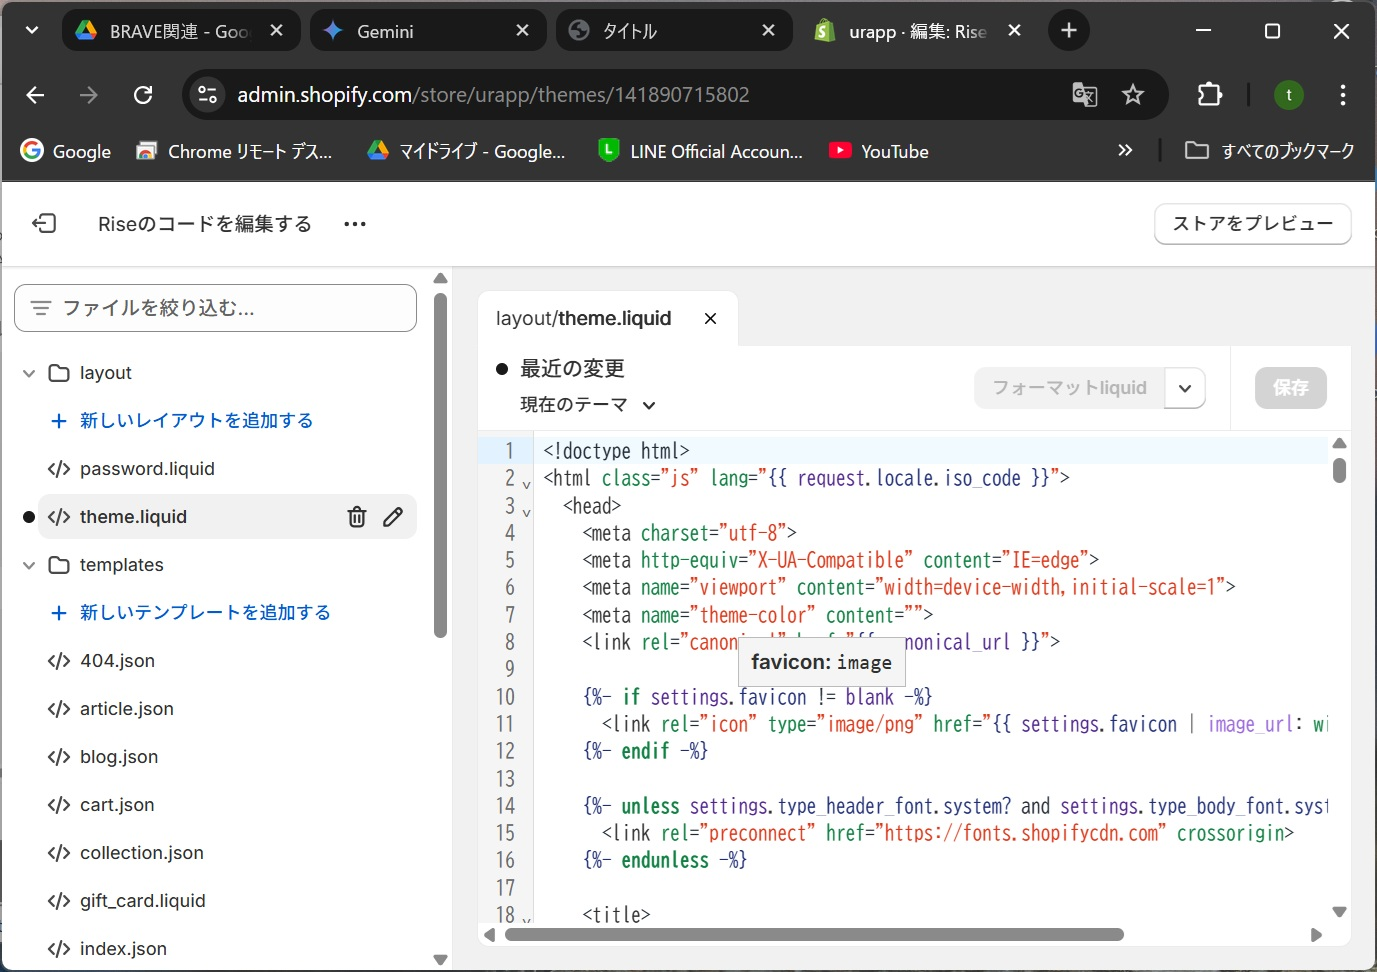Click the ストアをプレビュー button
The width and height of the screenshot is (1377, 972).
1253,223
